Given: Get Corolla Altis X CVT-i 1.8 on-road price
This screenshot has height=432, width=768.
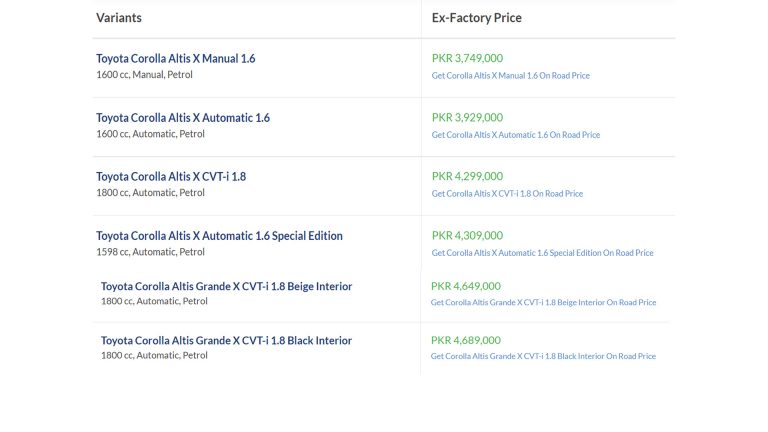Looking at the screenshot, I should click(507, 193).
